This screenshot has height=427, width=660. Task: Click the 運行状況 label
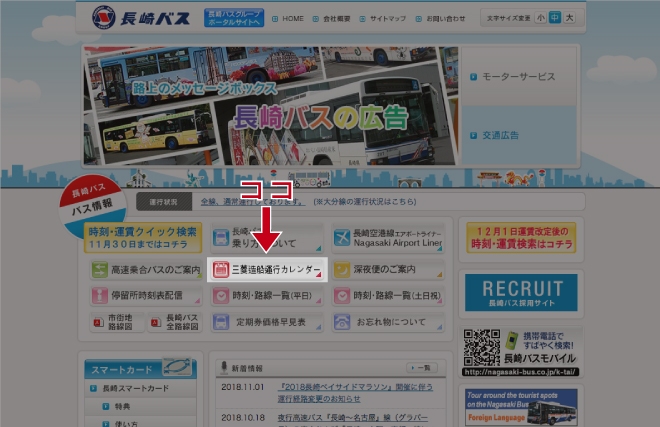pos(164,202)
